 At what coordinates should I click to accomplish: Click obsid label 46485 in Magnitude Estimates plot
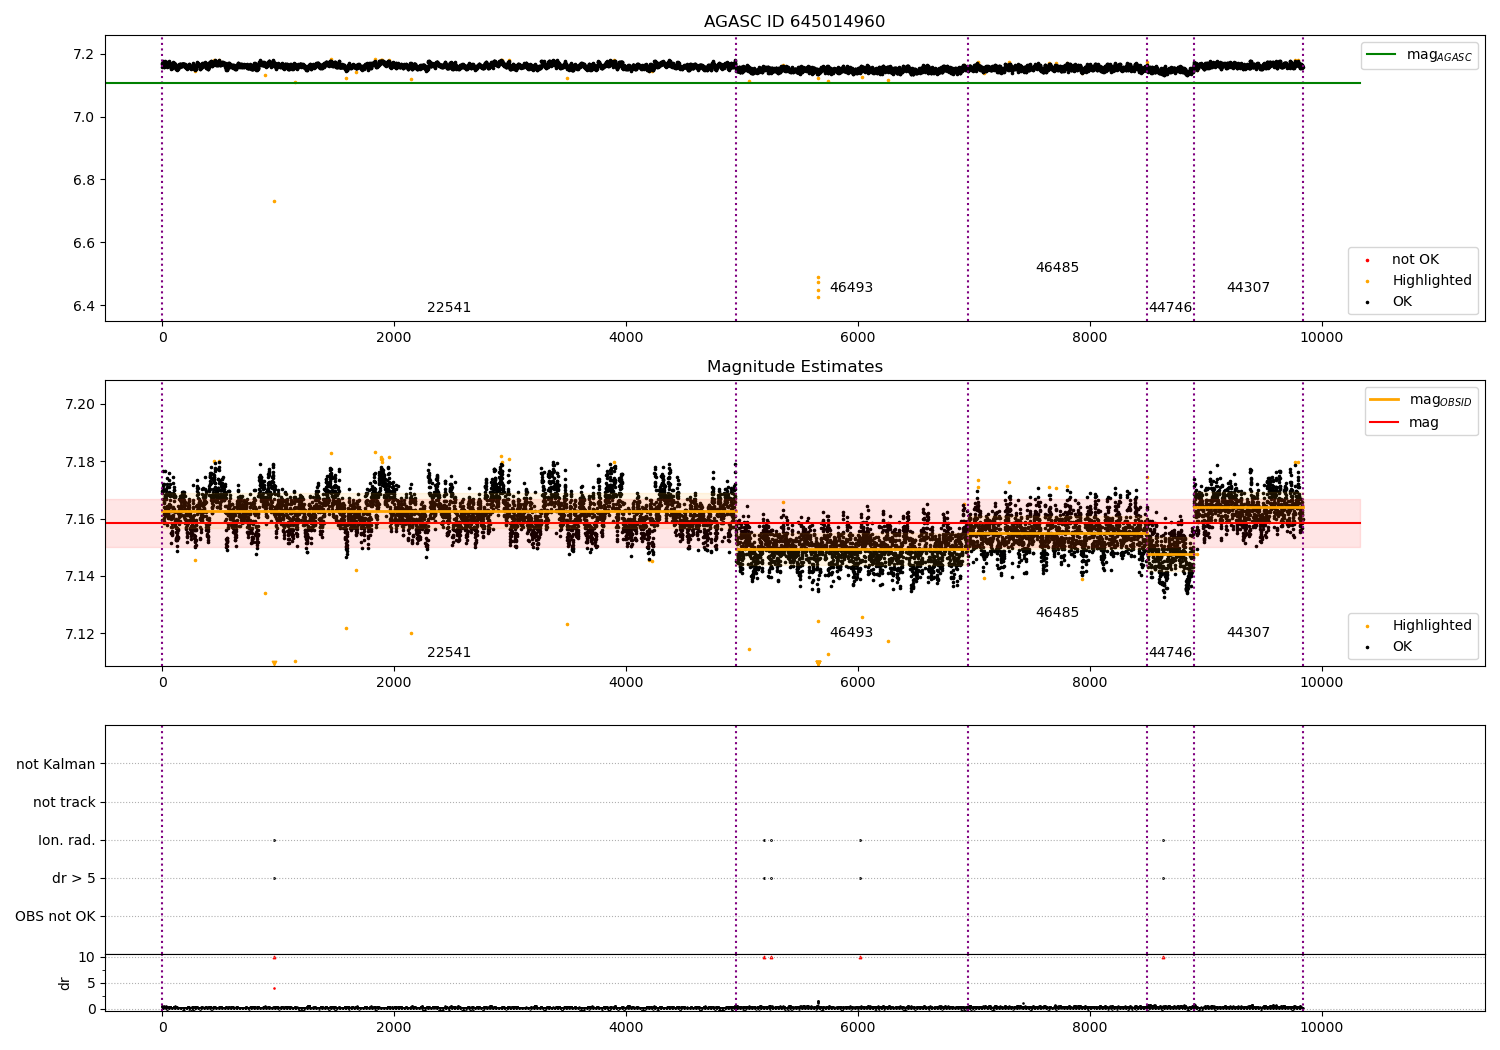(x=1057, y=613)
